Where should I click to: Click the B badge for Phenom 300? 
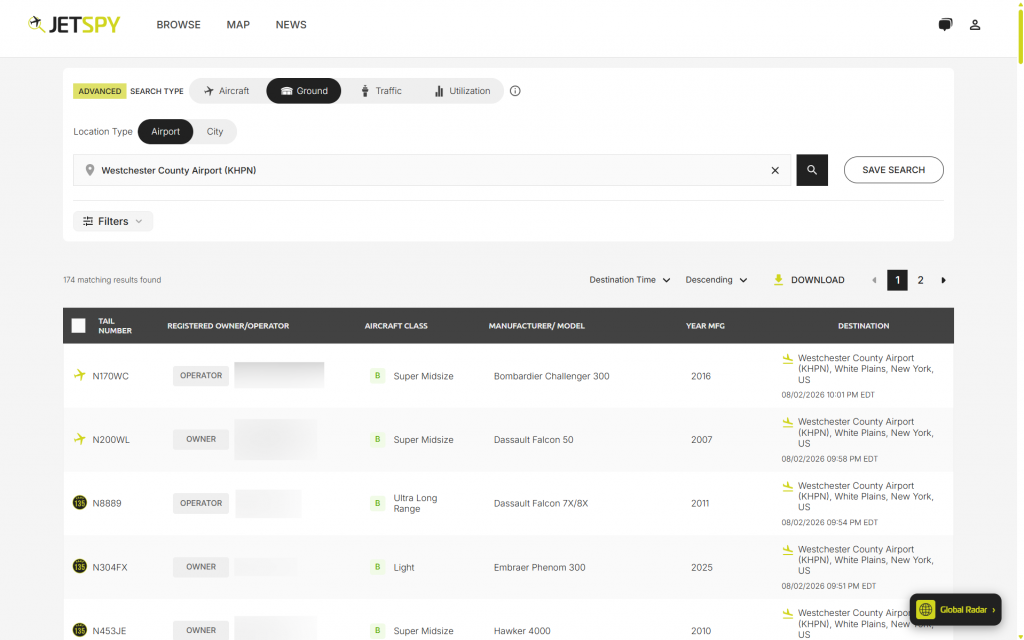click(377, 567)
